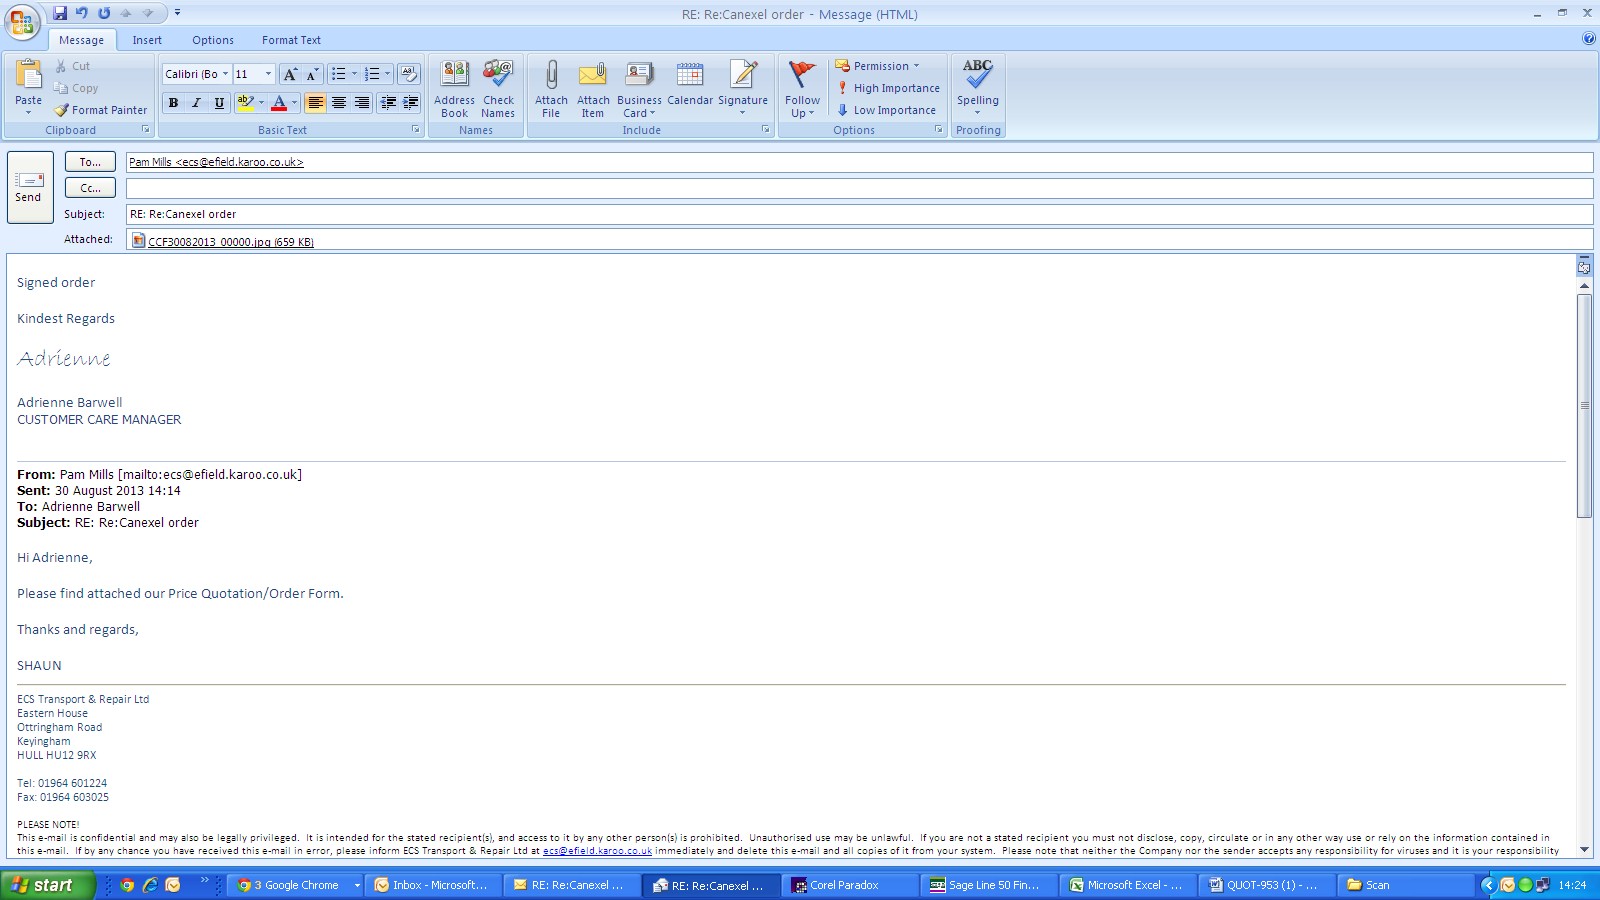
Task: Click the Attach Item envelope icon
Action: point(593,76)
